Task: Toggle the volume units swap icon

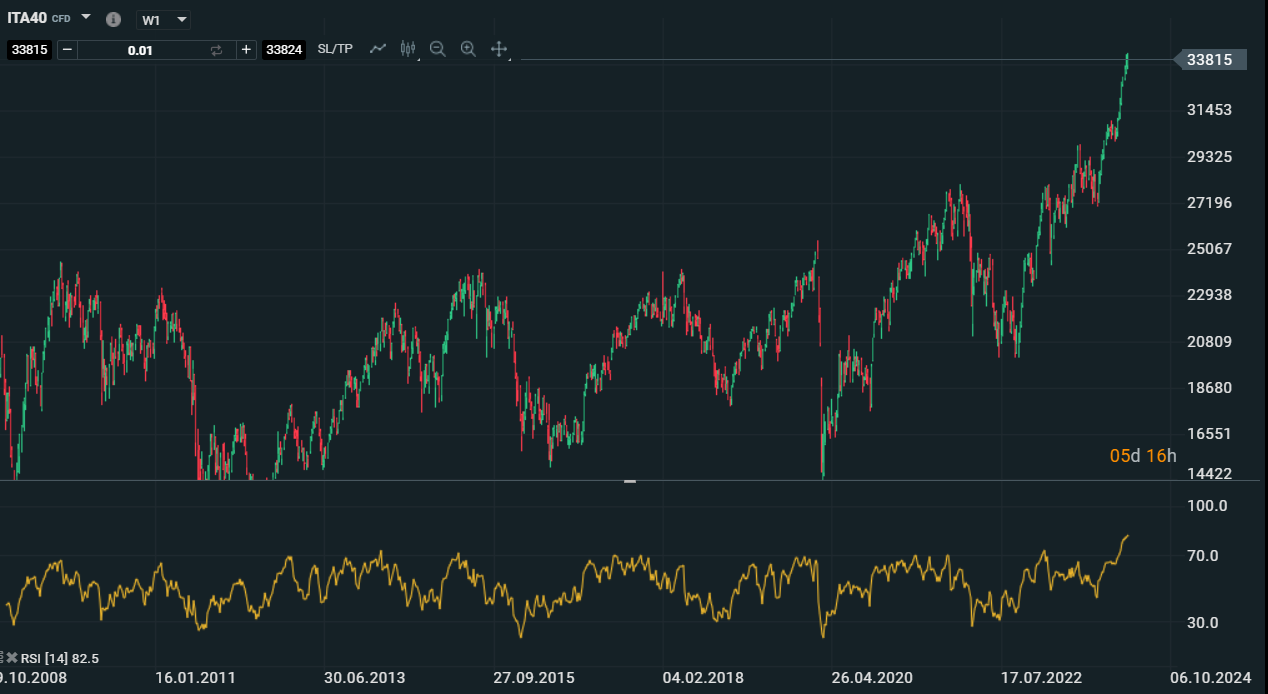Action: [x=216, y=50]
